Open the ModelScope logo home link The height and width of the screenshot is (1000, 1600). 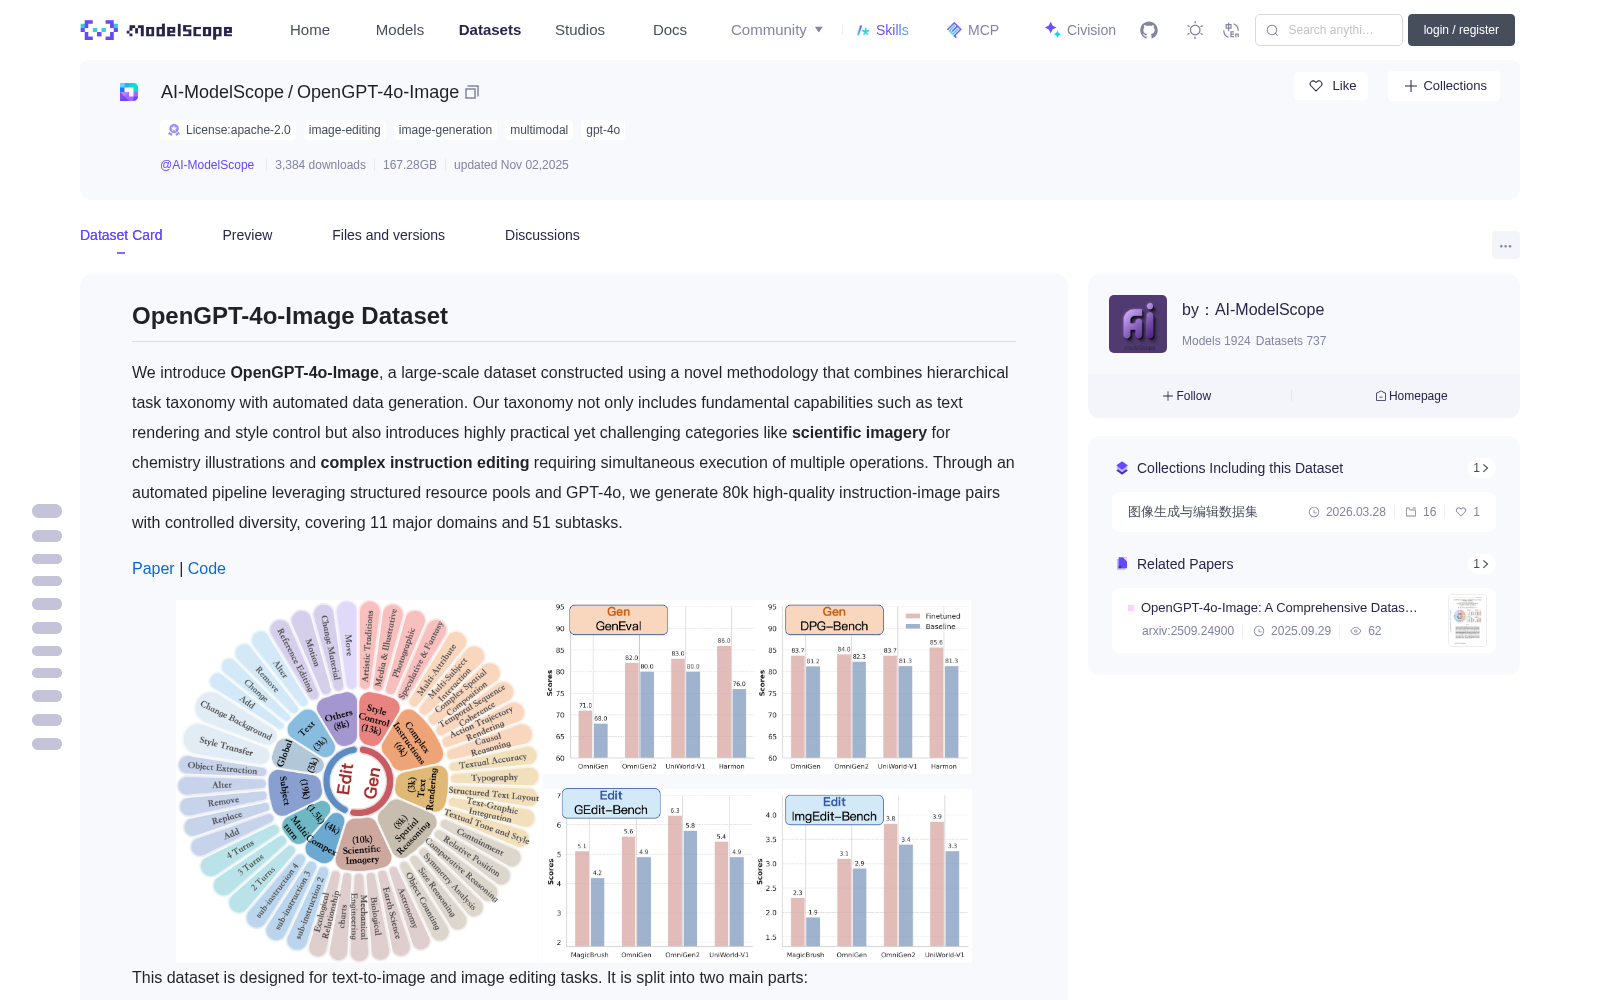click(x=157, y=30)
